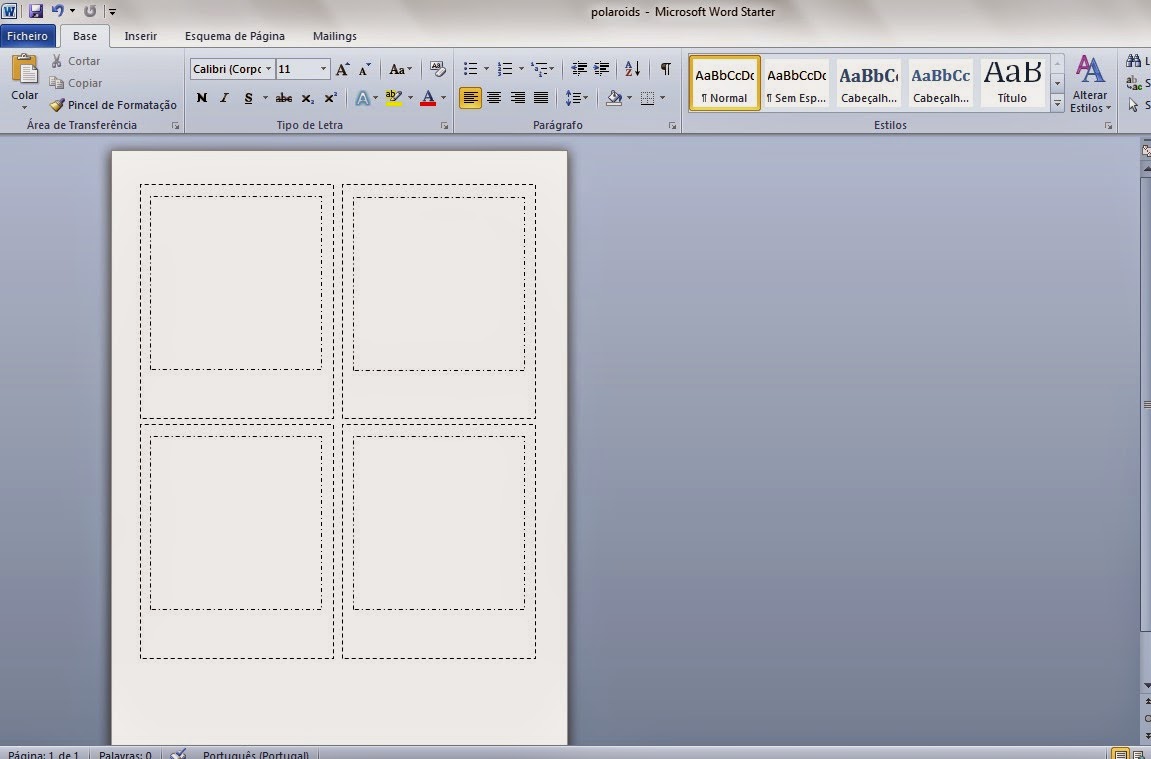1151x759 pixels.
Task: Open the Área de Transferência dialog launcher
Action: pyautogui.click(x=175, y=126)
